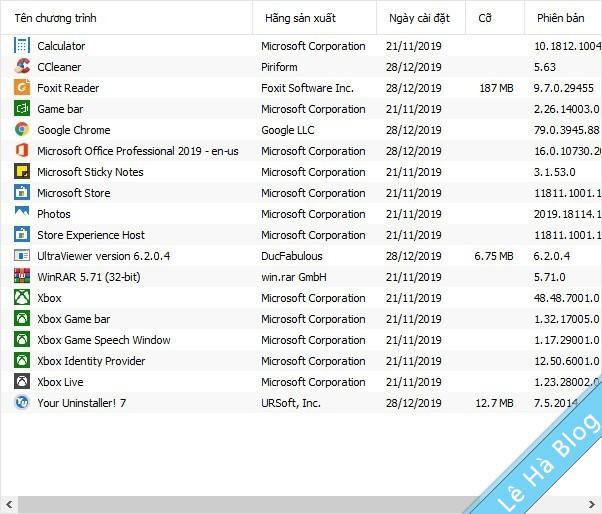Image resolution: width=602 pixels, height=514 pixels.
Task: Click the Store Experience Host icon
Action: 22,235
